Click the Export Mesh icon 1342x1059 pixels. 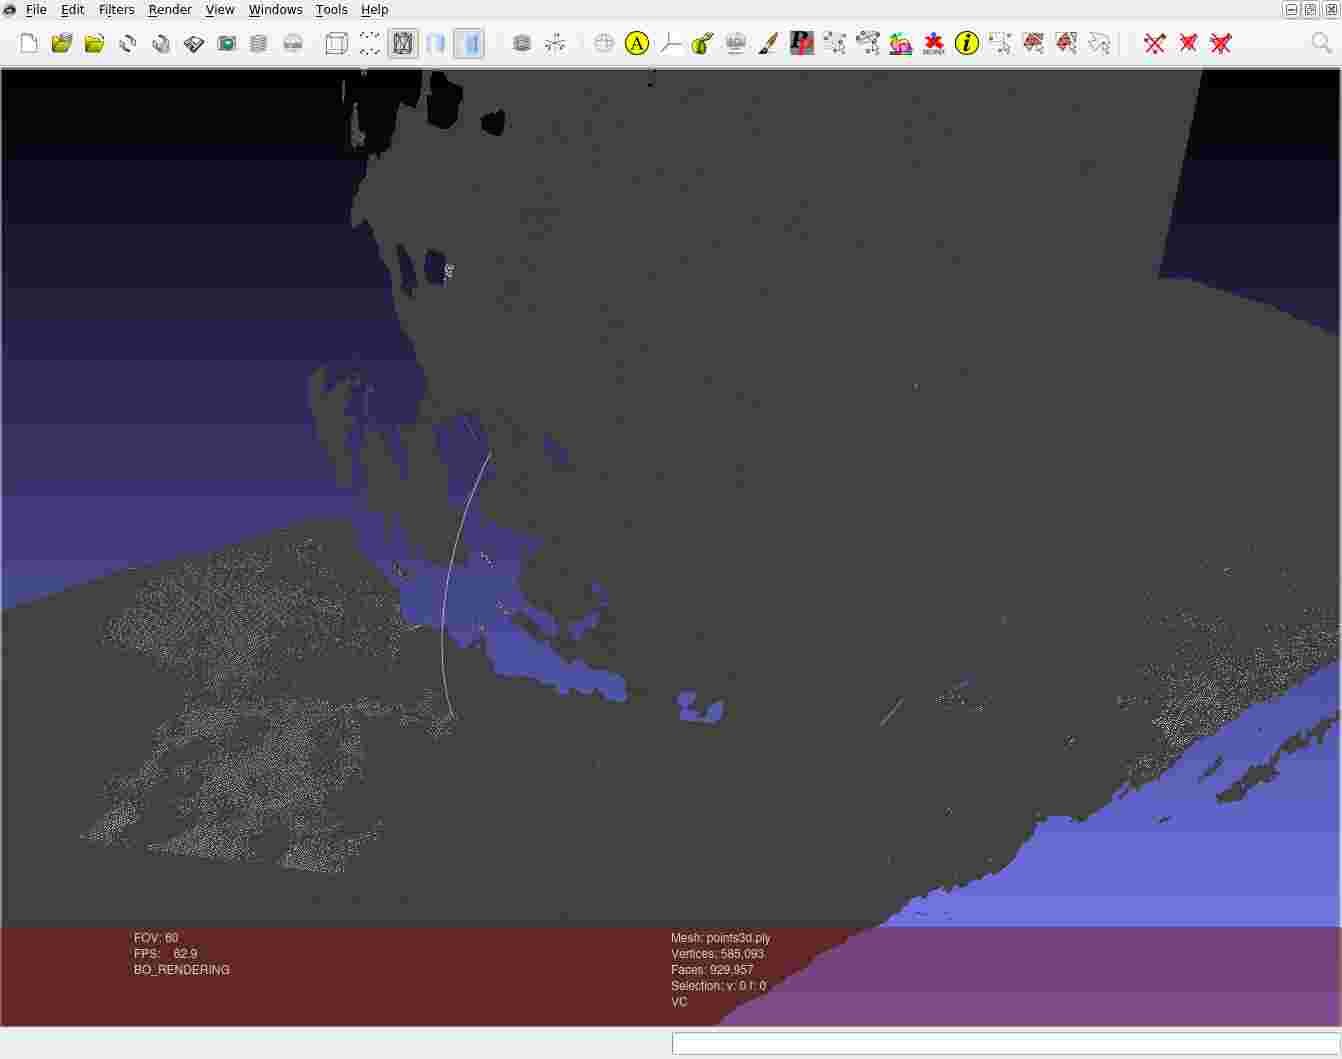[194, 43]
